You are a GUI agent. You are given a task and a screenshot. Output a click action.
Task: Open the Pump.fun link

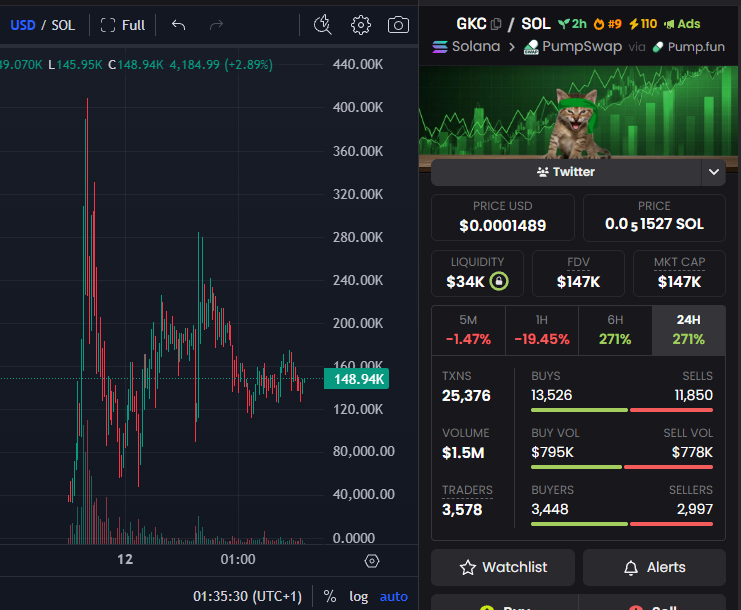point(689,46)
